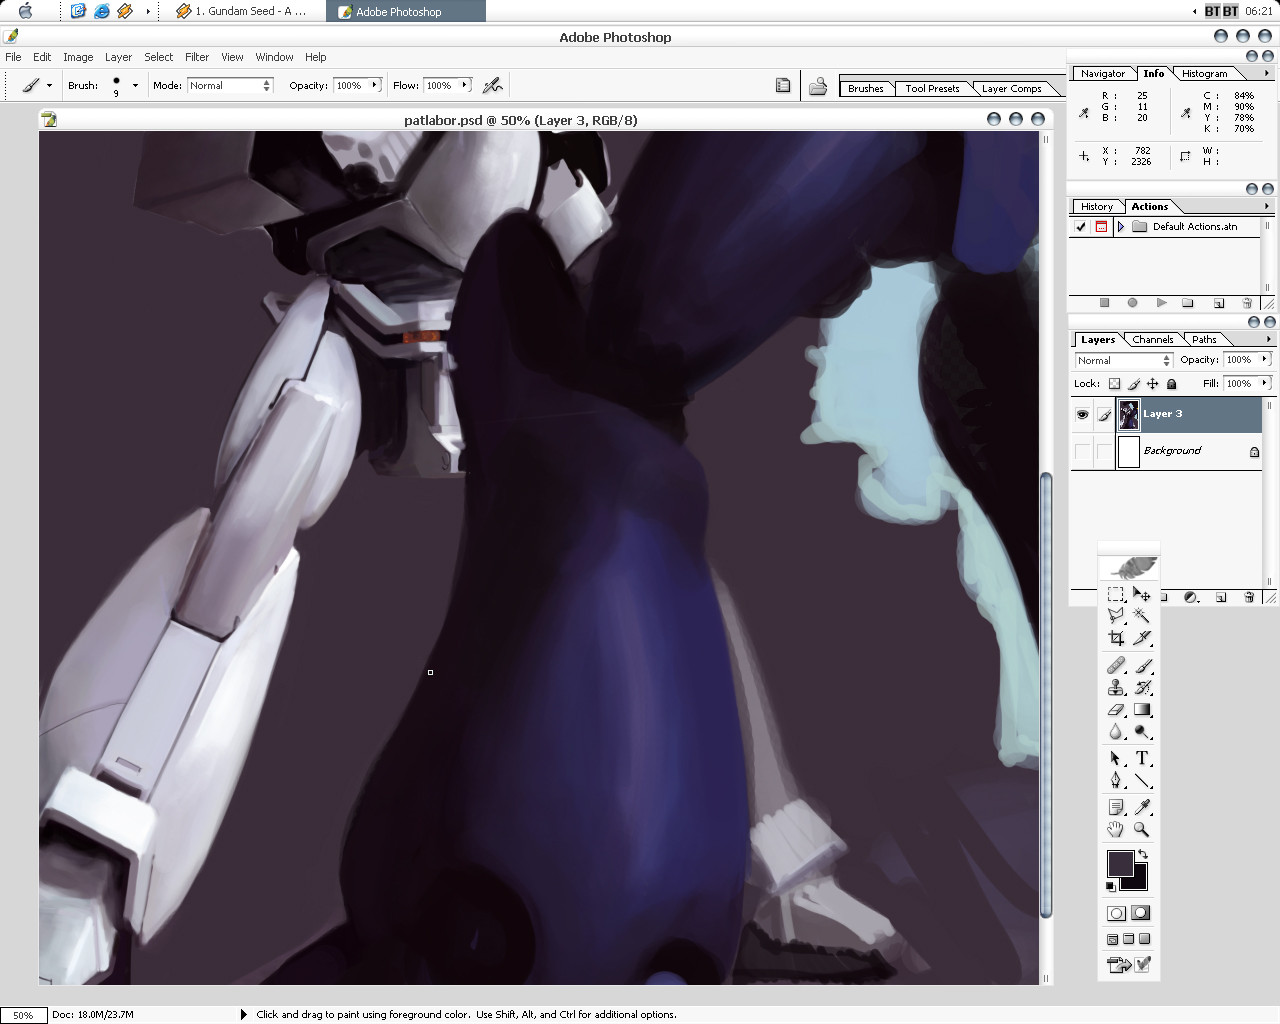1280x1024 pixels.
Task: Select the Slice tool
Action: coord(1142,638)
